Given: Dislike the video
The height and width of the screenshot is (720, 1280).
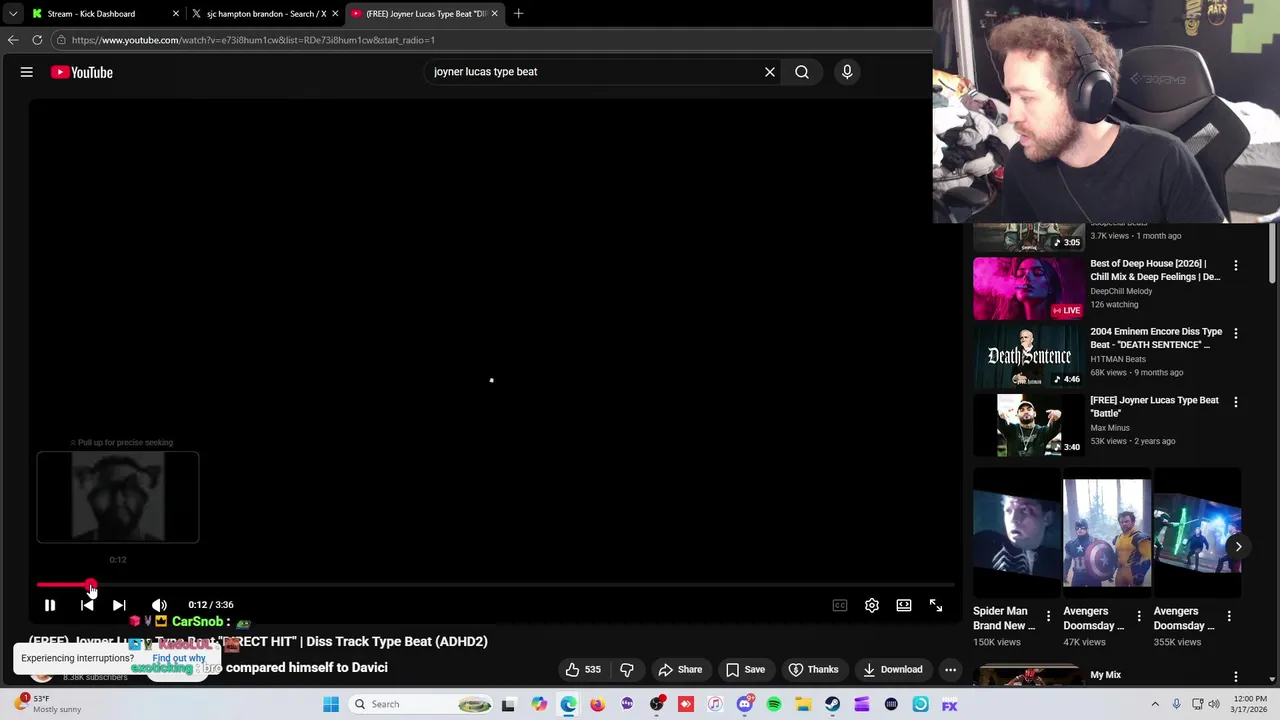Looking at the screenshot, I should tap(627, 669).
